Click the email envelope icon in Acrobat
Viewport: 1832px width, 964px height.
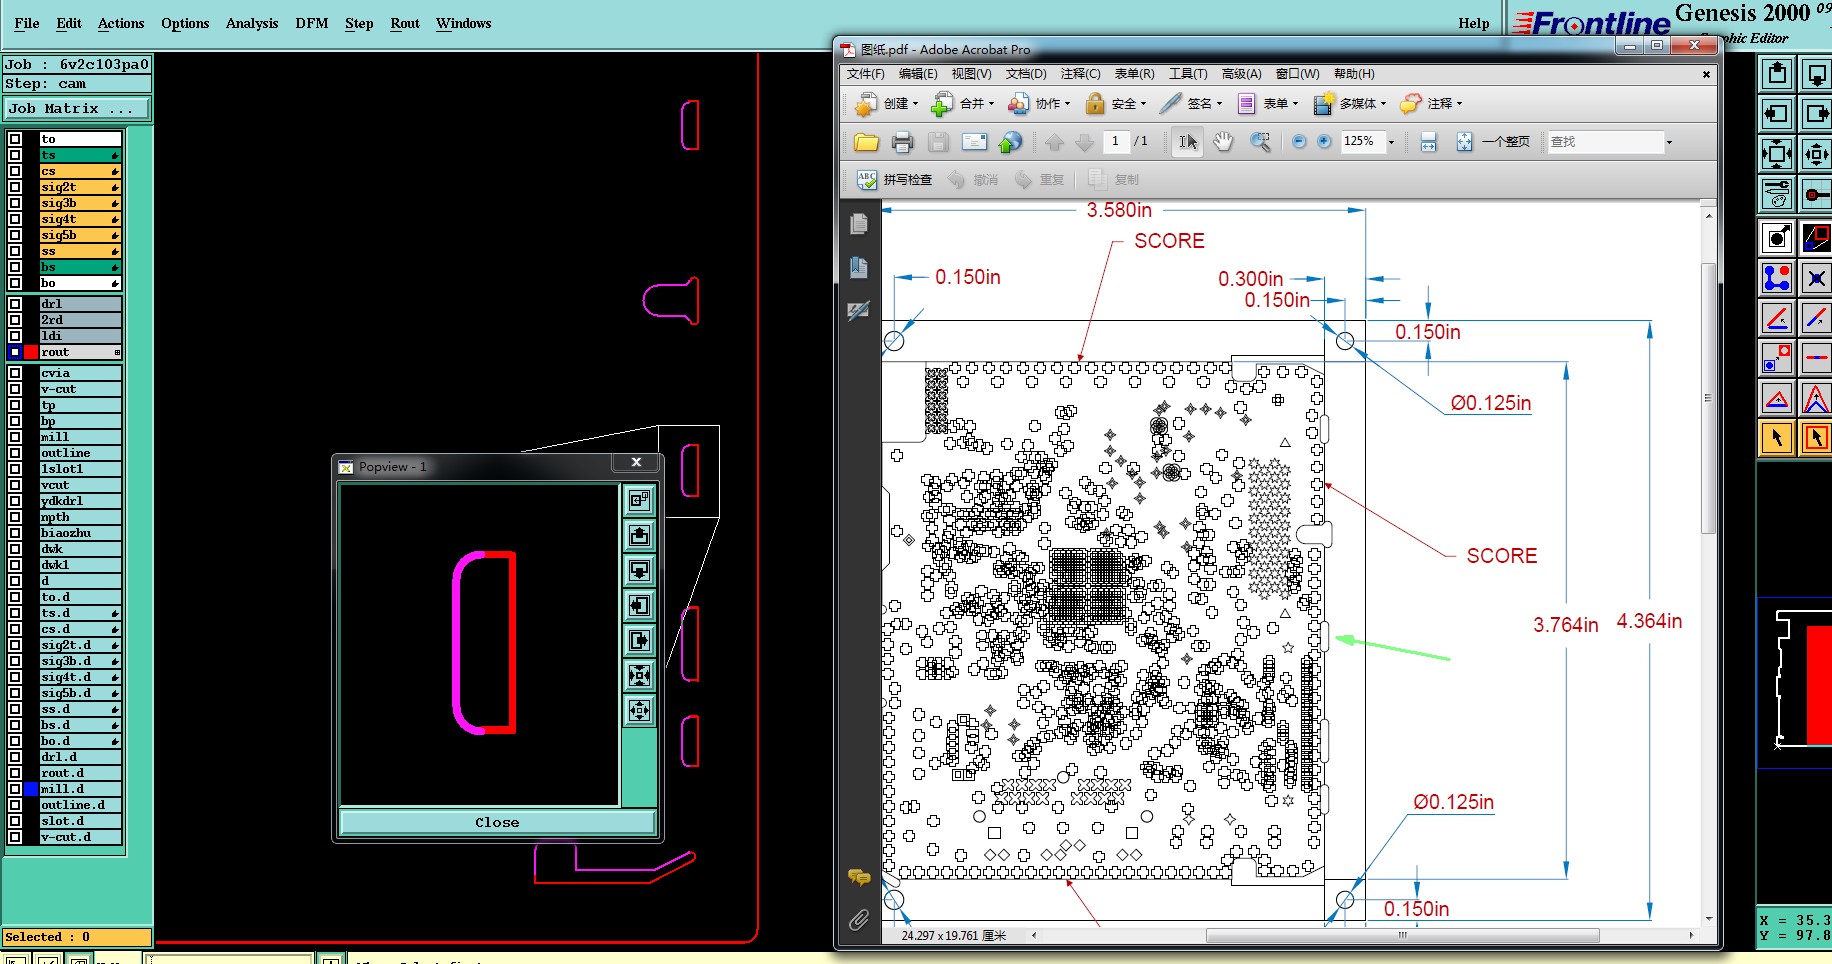pos(974,142)
